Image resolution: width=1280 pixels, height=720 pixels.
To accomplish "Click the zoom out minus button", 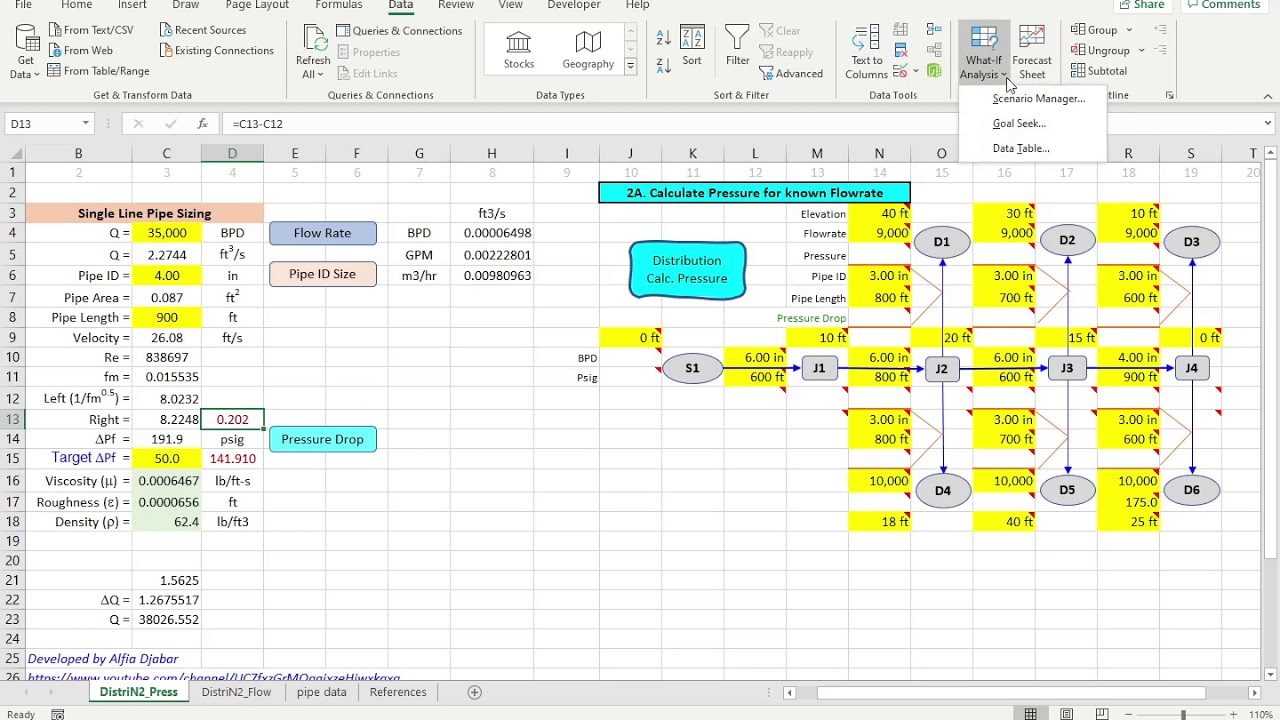I will point(1129,714).
